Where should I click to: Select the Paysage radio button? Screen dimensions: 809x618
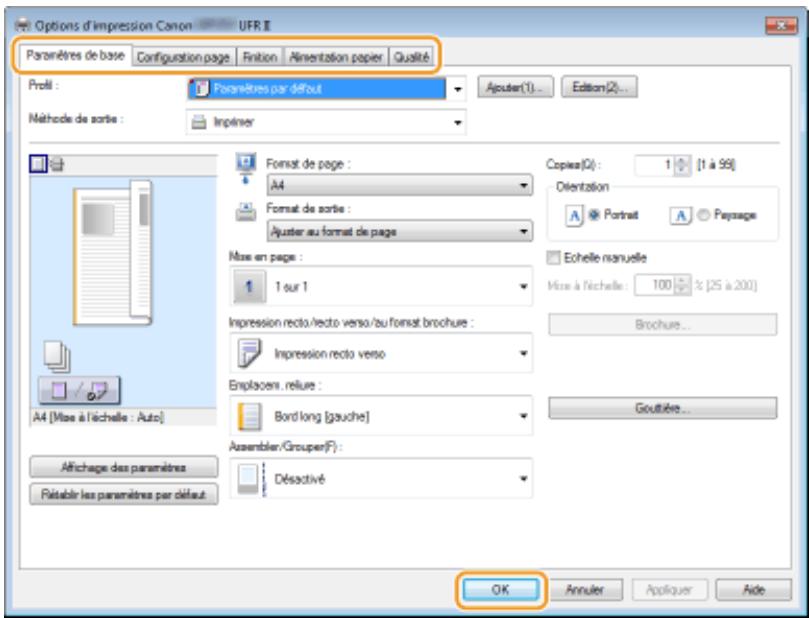click(703, 215)
